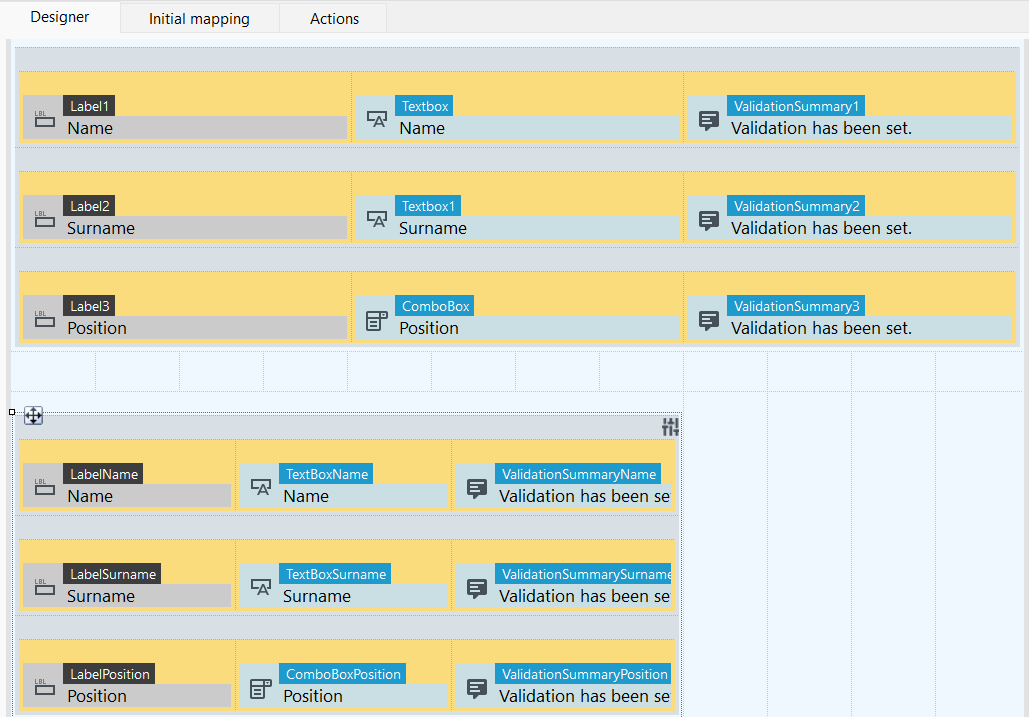Select the ValidationSummaryName name tag
Image resolution: width=1029 pixels, height=717 pixels.
pyautogui.click(x=578, y=474)
